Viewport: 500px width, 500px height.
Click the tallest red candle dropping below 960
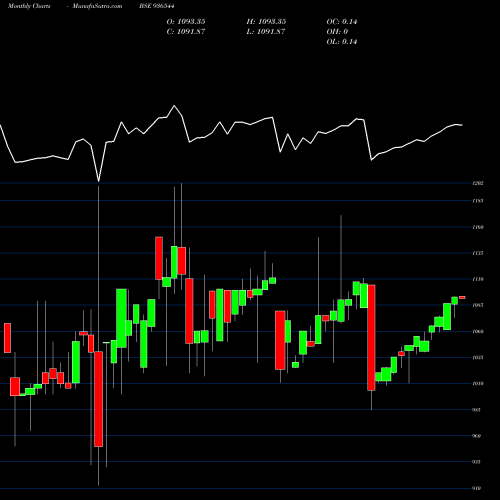[x=98, y=399]
